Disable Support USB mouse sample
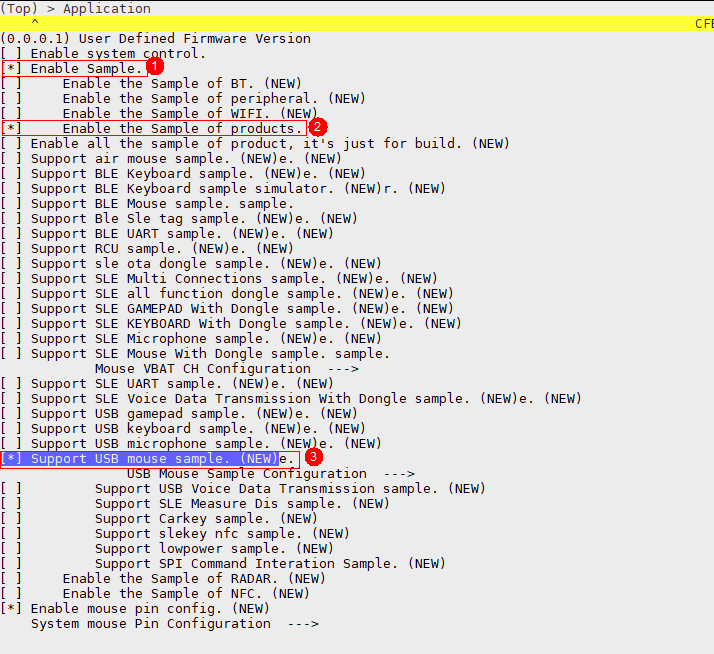This screenshot has height=654, width=714. [12, 458]
